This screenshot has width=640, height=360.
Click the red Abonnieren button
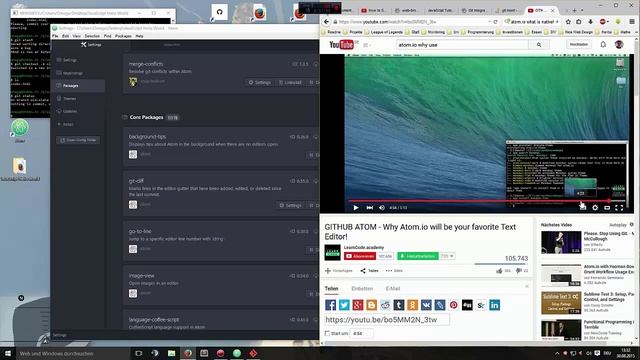click(x=360, y=256)
